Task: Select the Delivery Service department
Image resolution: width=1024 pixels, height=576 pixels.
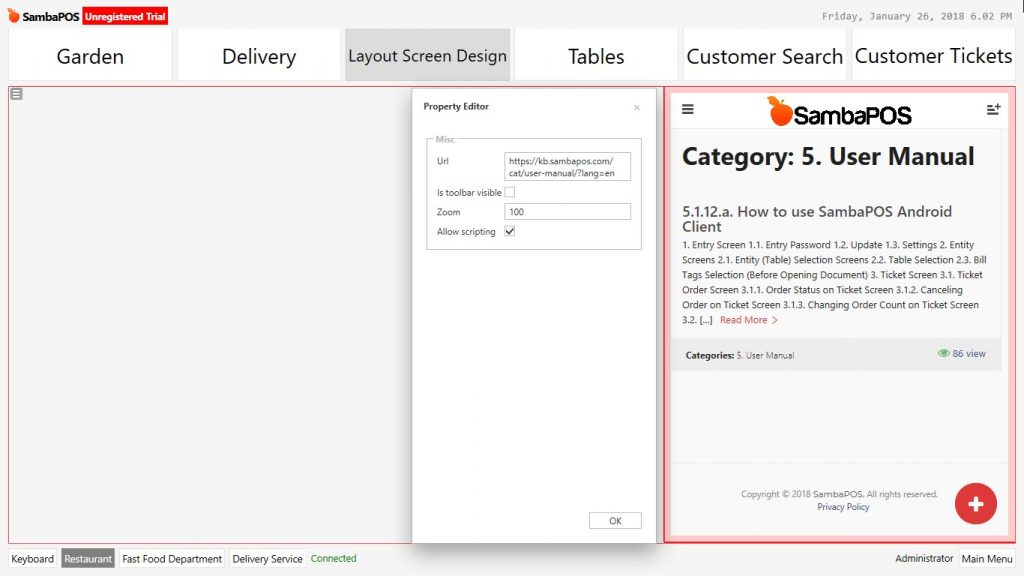Action: [267, 558]
